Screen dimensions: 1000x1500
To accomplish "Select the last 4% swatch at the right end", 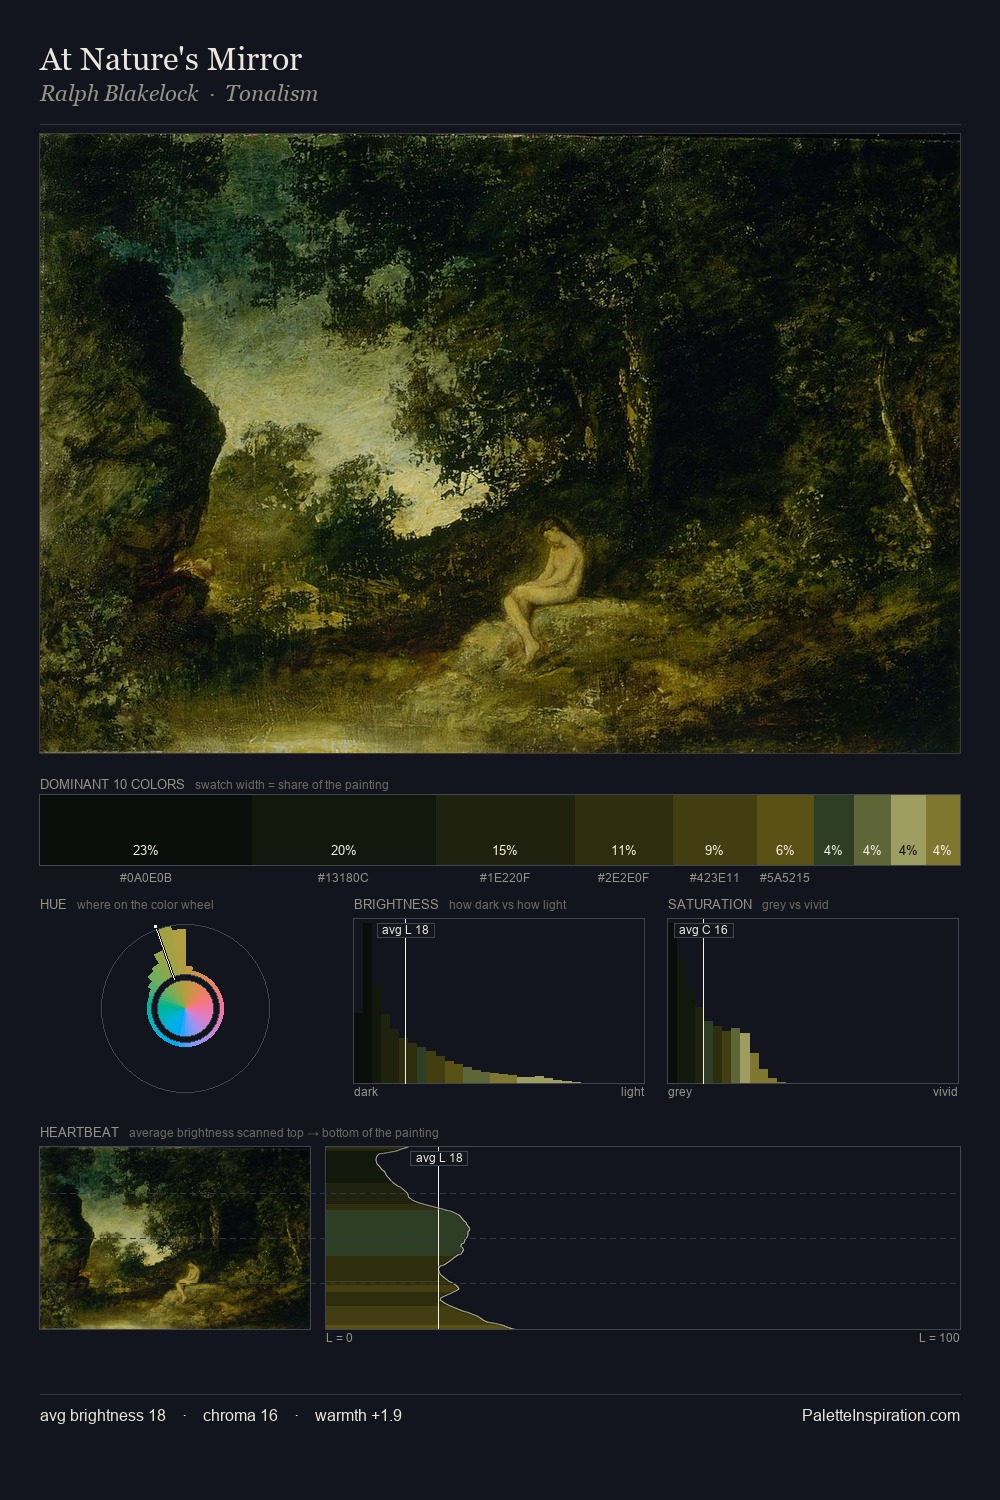I will [x=943, y=830].
